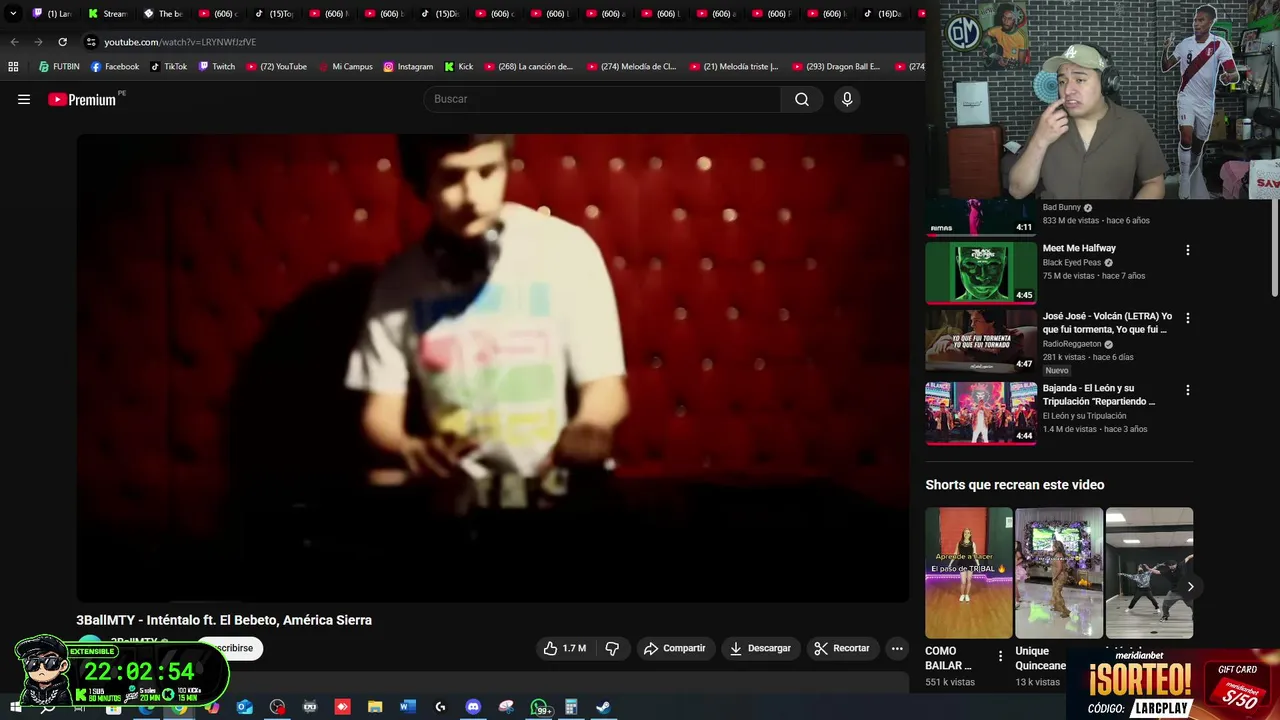Open more actions ellipsis below video

tap(897, 648)
